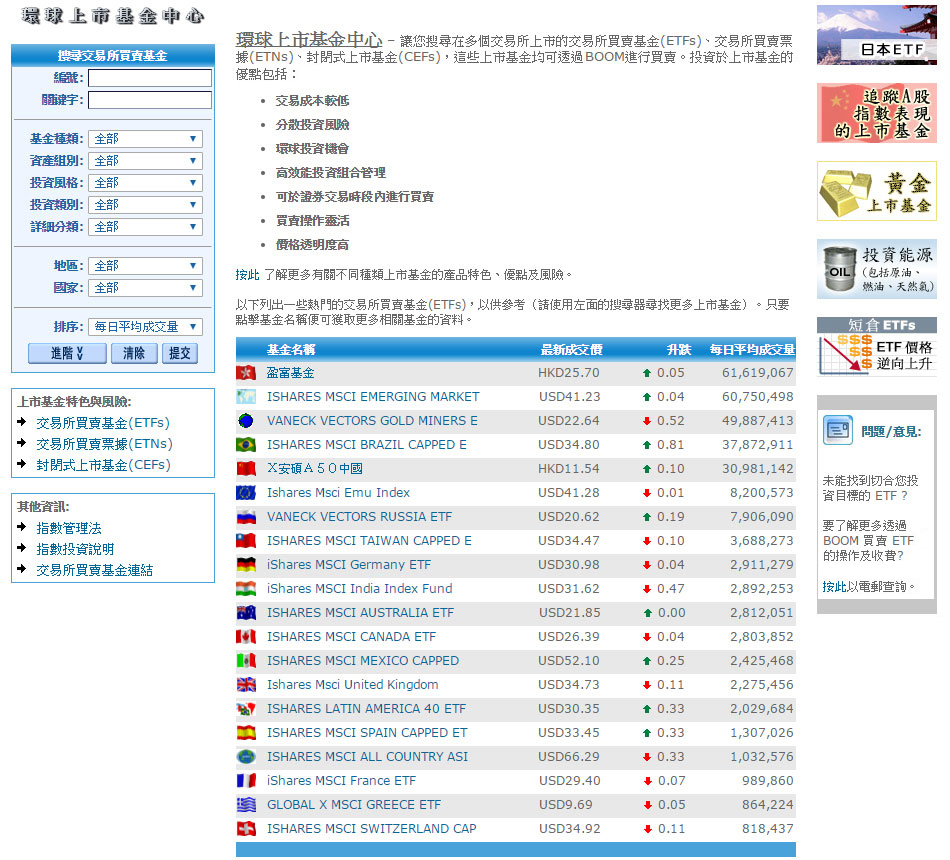Open the 基金種類 dropdown
This screenshot has width=950, height=860.
145,139
